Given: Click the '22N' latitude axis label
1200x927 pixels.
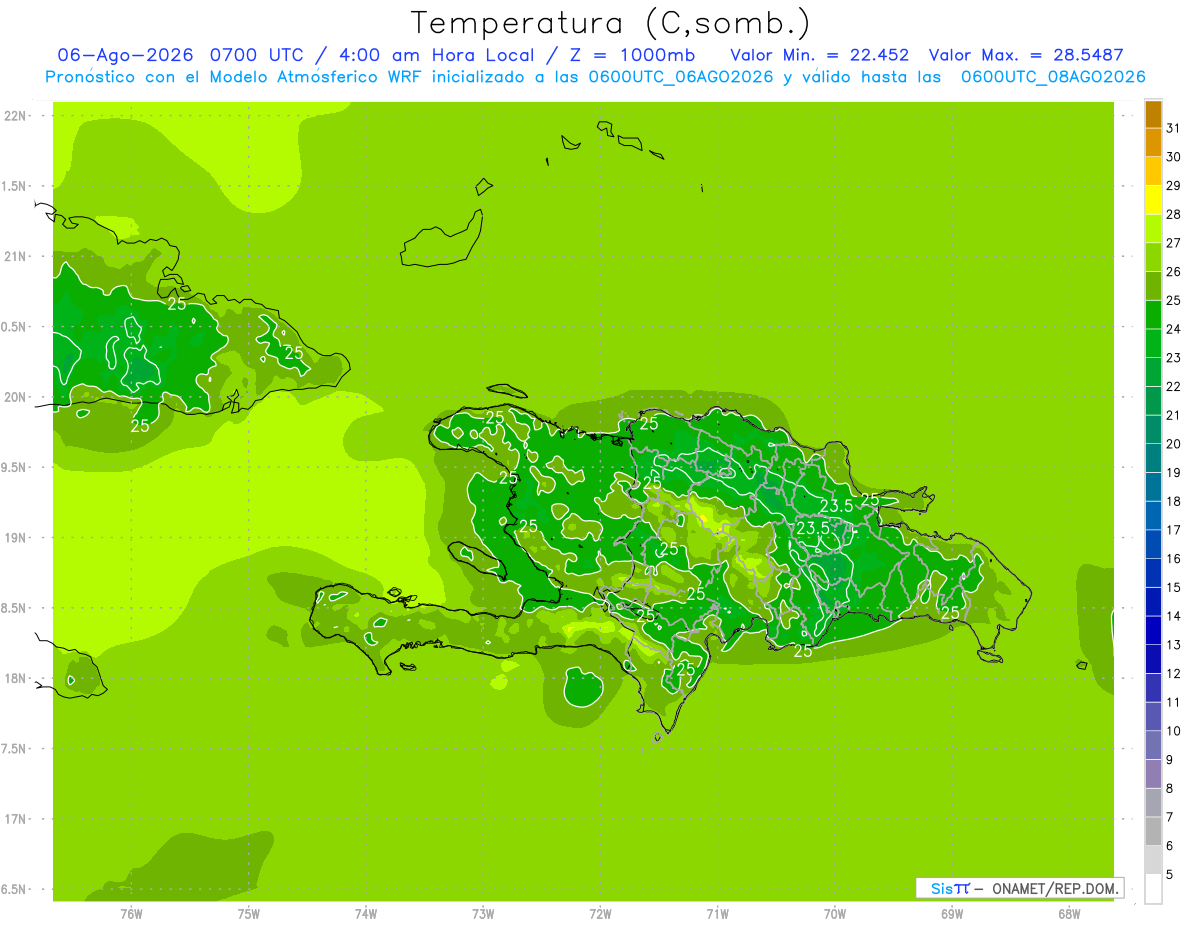Looking at the screenshot, I should pyautogui.click(x=15, y=116).
